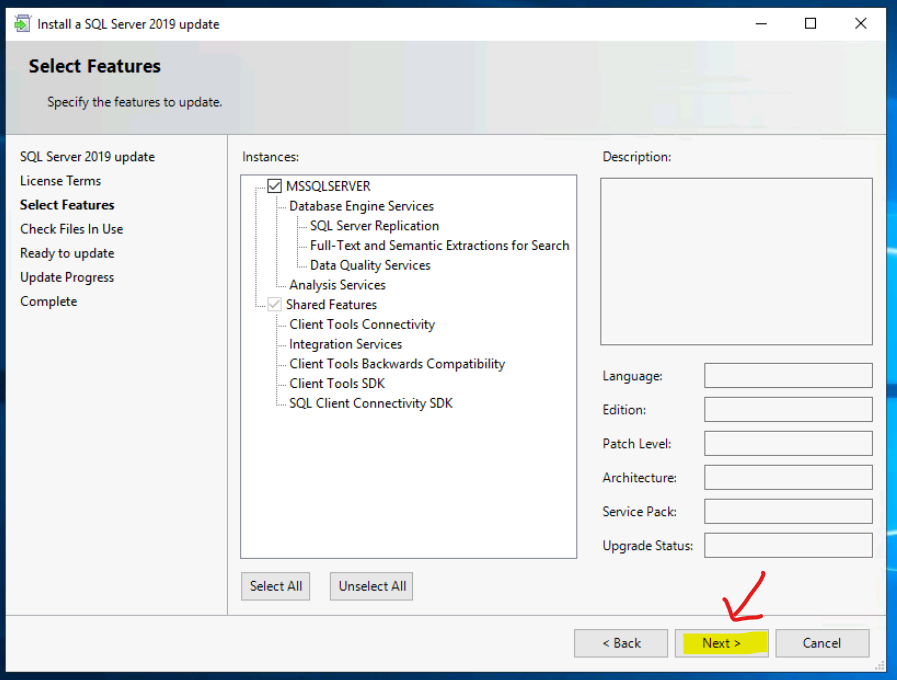The width and height of the screenshot is (897, 680).
Task: Click the Ready to update step
Action: tap(67, 253)
